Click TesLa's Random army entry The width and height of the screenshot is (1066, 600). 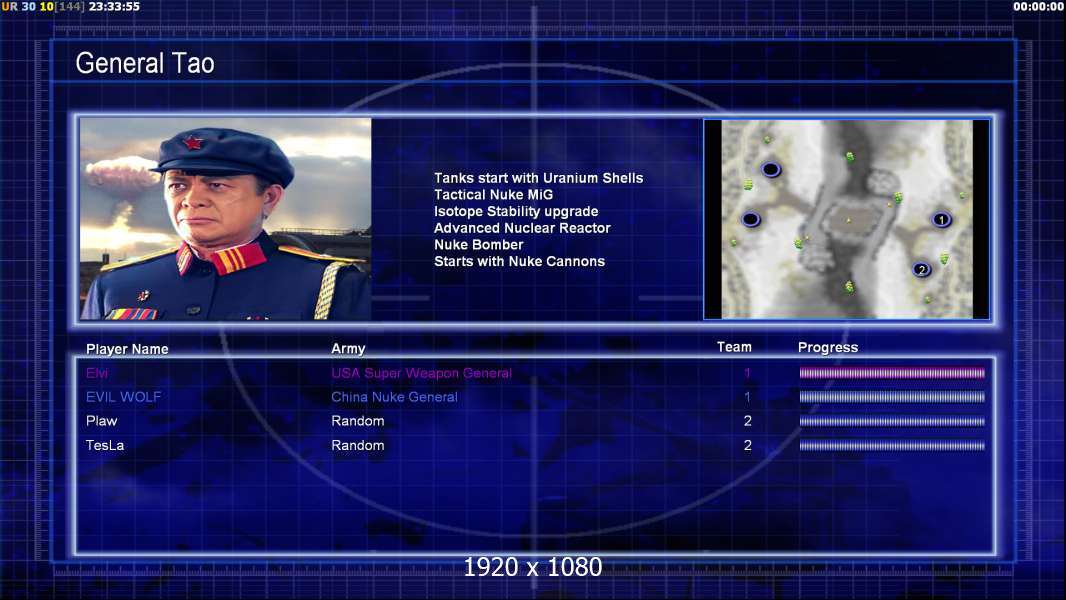point(358,446)
